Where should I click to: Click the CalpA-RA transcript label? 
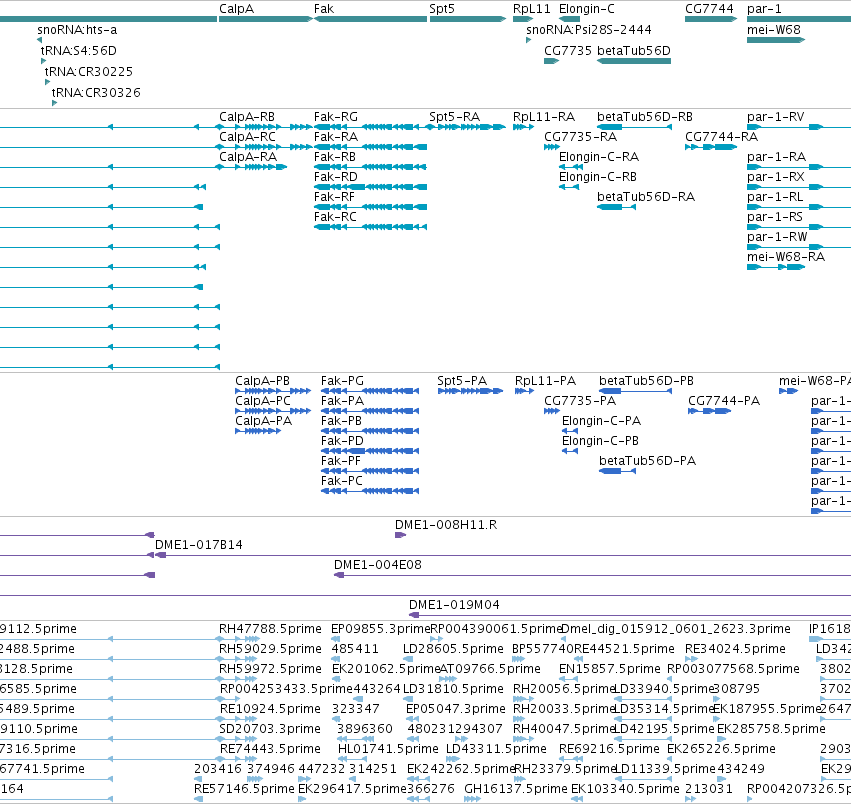tap(248, 157)
